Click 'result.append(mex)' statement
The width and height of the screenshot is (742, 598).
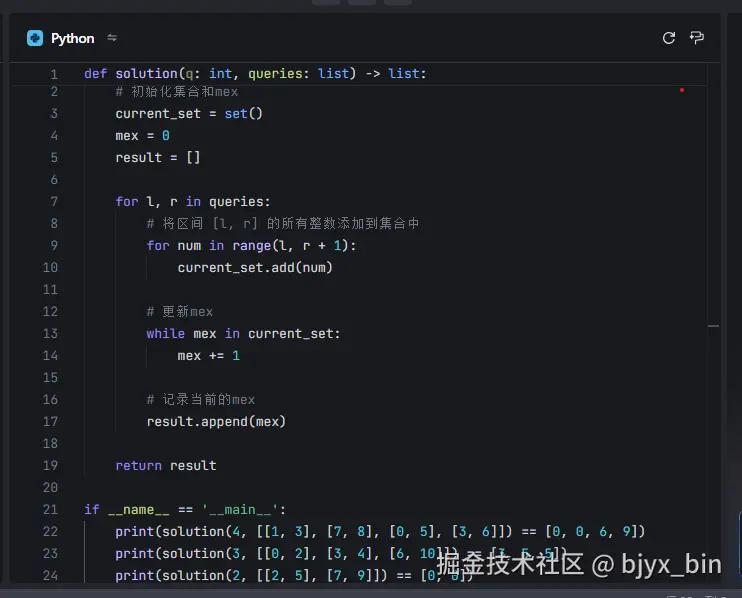point(216,422)
